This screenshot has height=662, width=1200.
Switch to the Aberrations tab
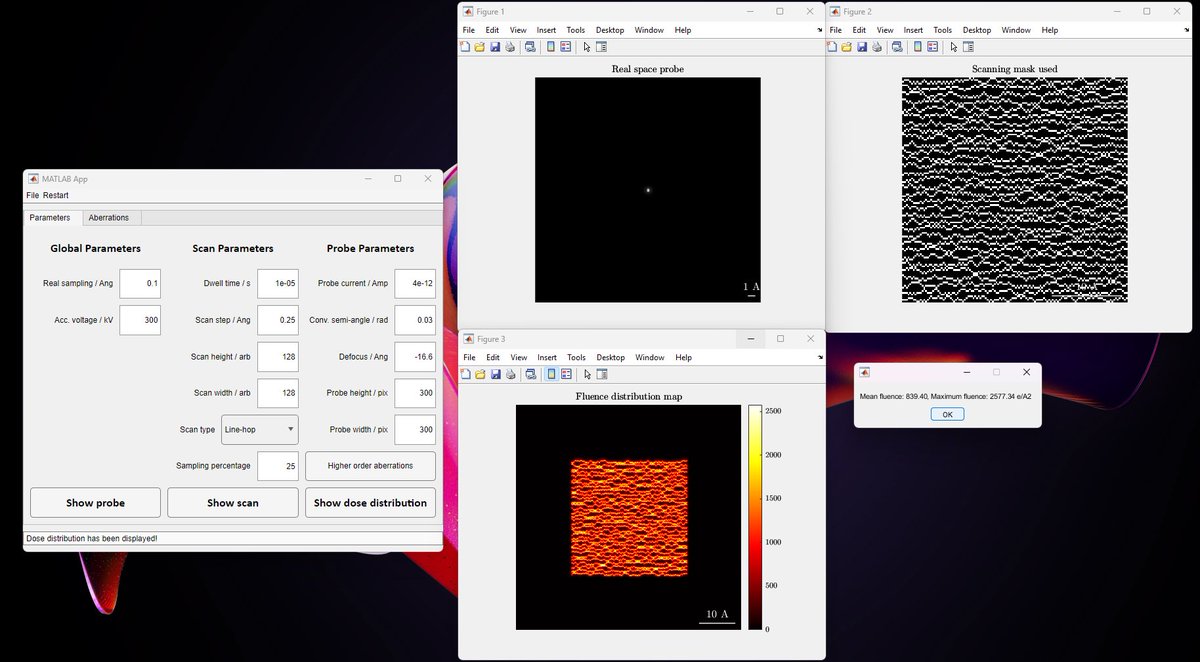click(x=109, y=217)
